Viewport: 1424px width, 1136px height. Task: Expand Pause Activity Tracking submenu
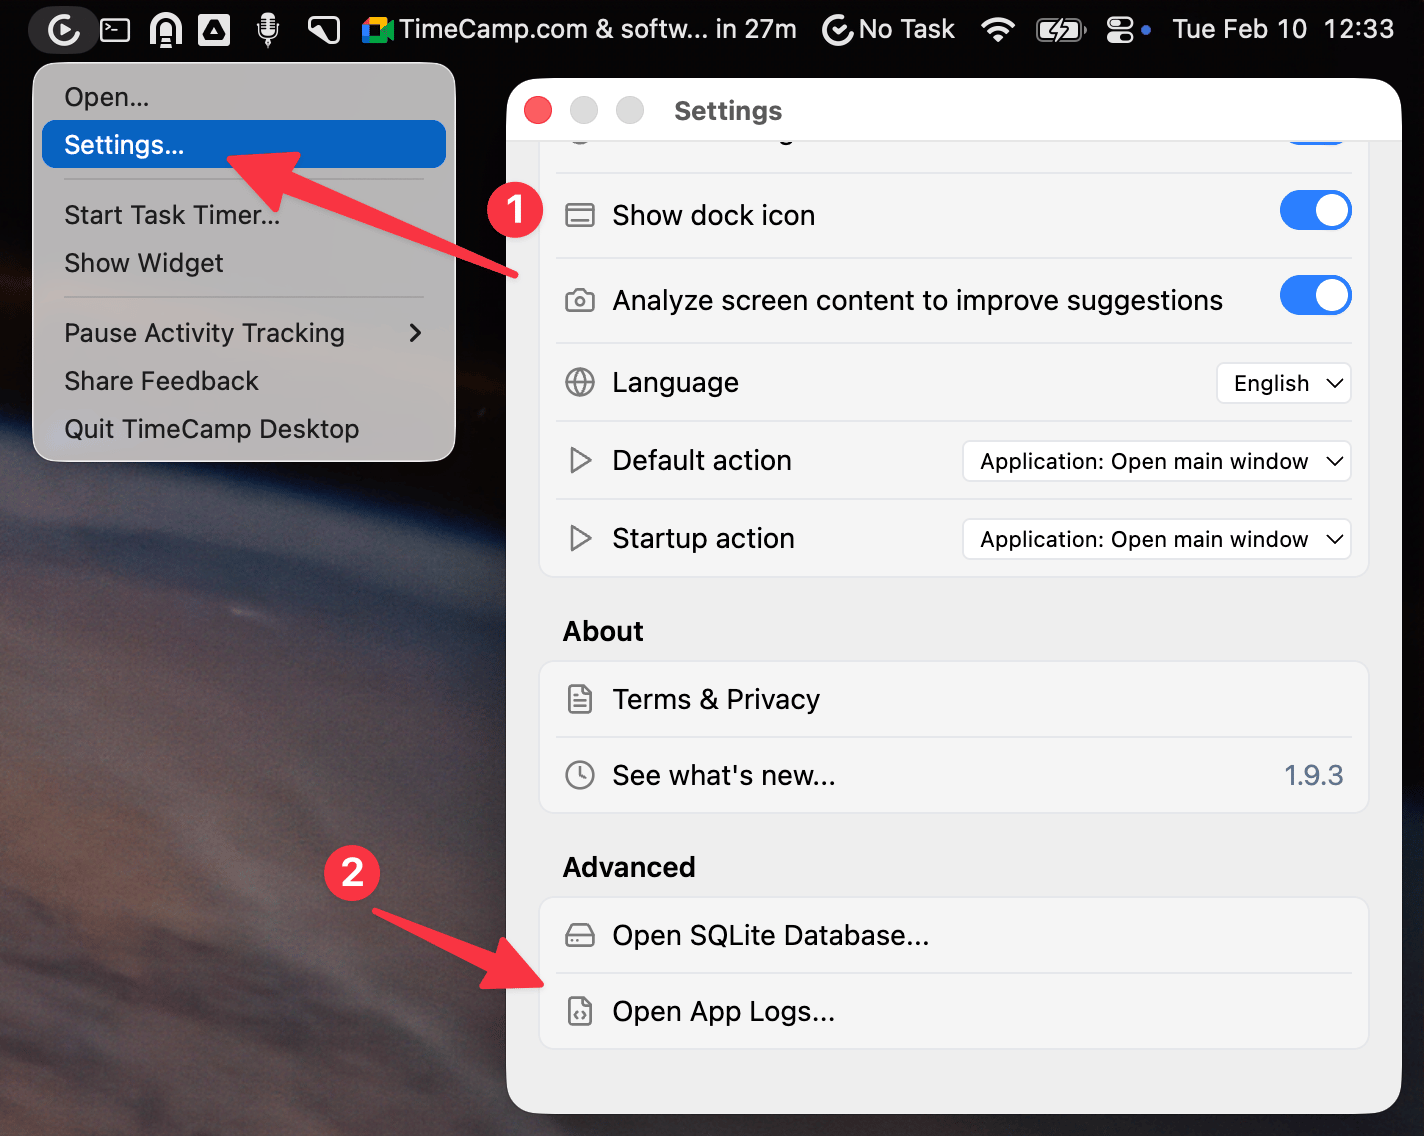pyautogui.click(x=204, y=333)
